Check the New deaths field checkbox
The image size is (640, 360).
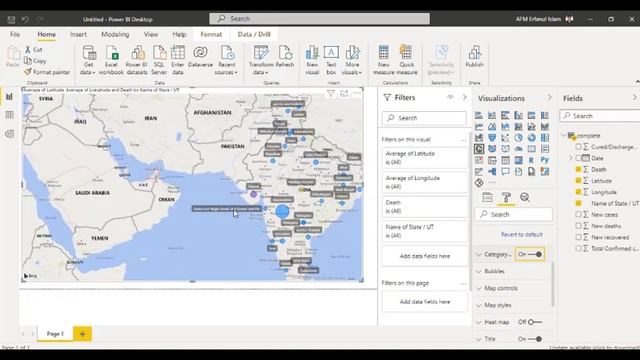tap(578, 226)
